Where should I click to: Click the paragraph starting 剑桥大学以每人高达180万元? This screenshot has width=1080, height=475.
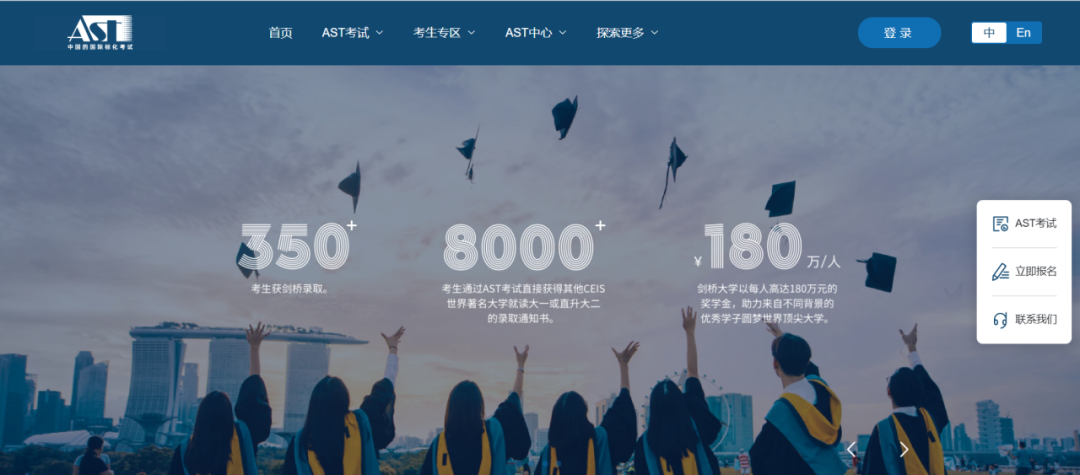coord(768,304)
